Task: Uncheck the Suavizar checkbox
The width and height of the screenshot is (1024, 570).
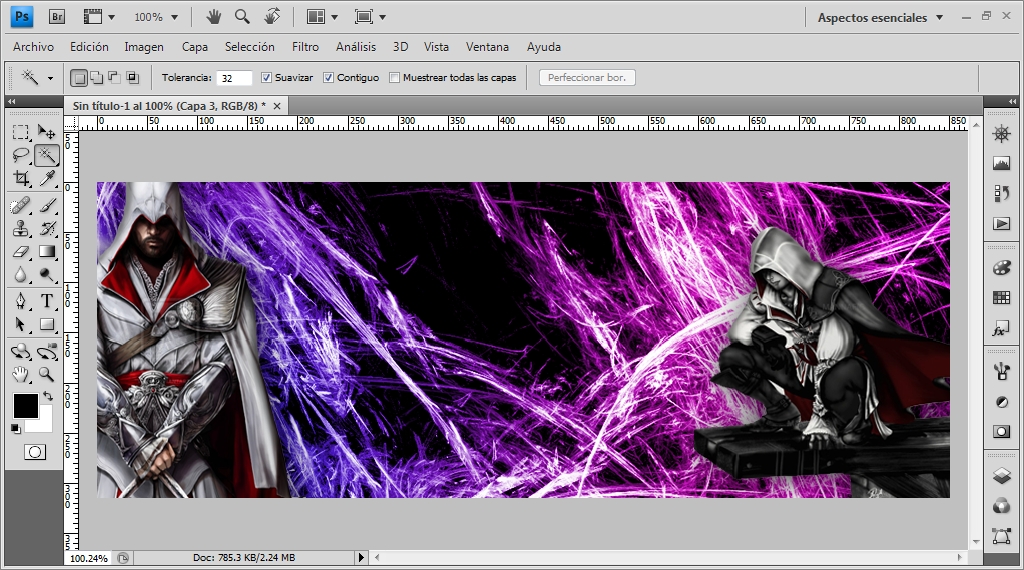Action: tap(266, 78)
